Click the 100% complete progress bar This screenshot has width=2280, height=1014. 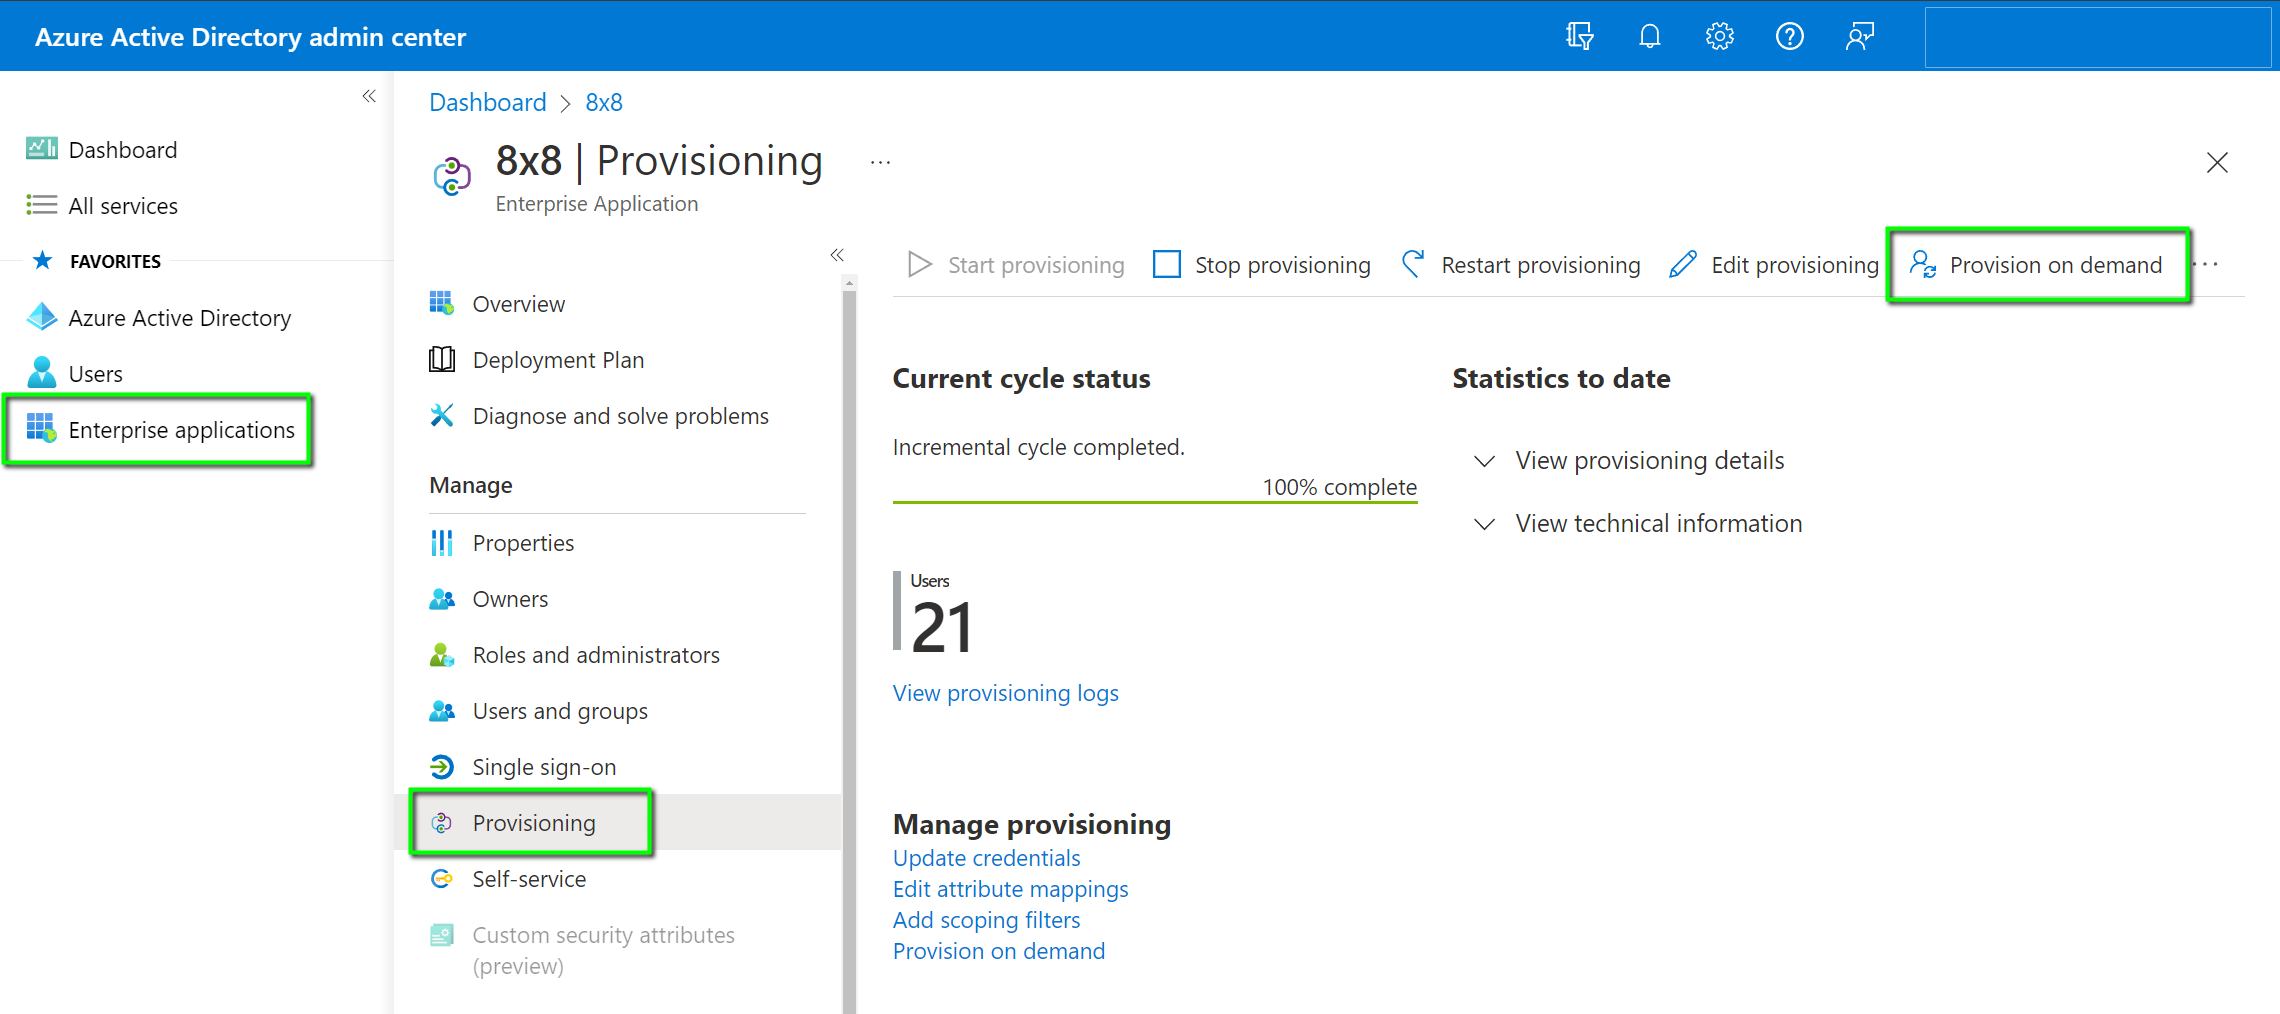pos(1155,501)
